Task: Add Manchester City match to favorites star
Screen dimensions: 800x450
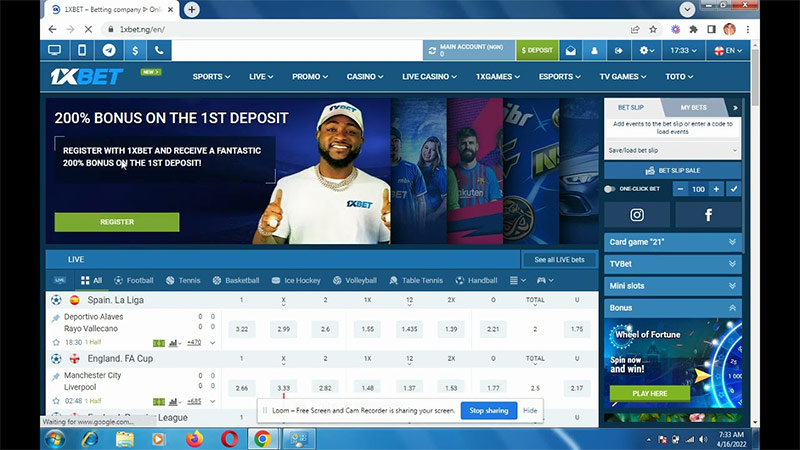Action: point(56,401)
